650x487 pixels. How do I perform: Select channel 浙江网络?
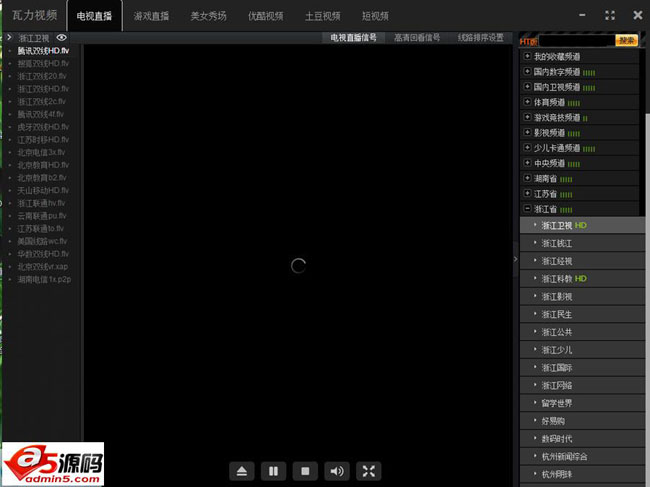582,385
